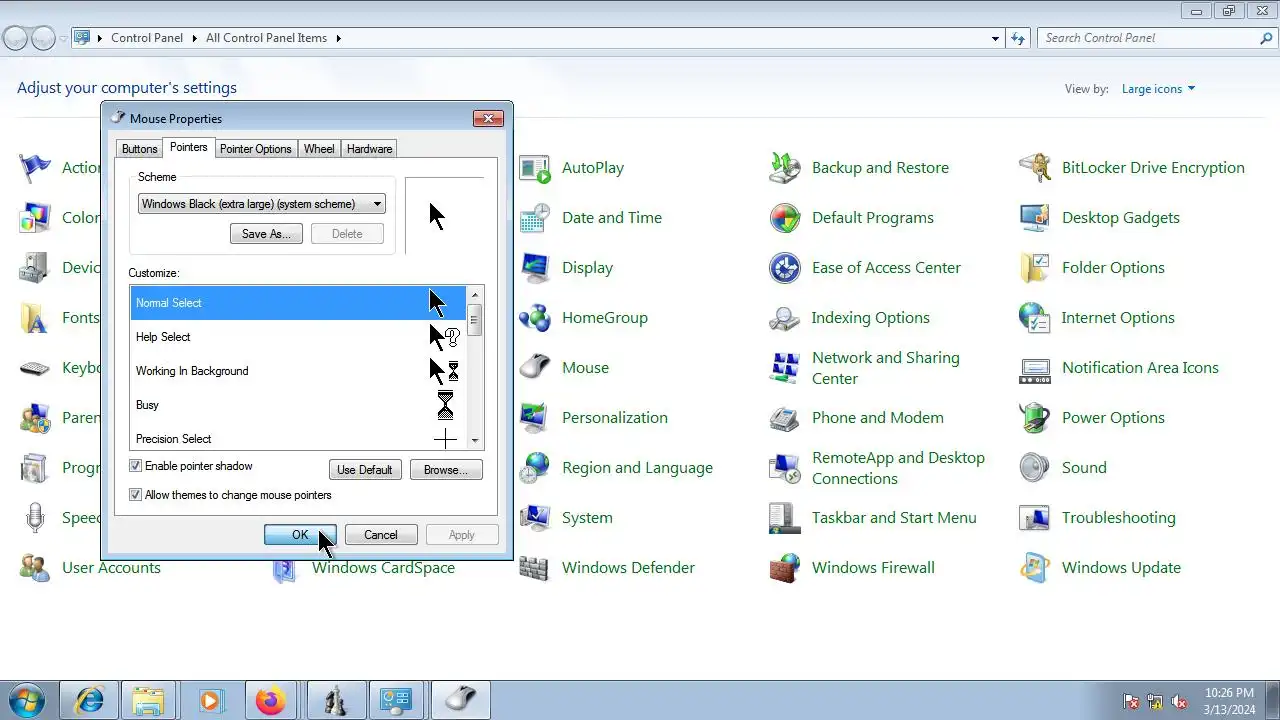Image resolution: width=1280 pixels, height=720 pixels.
Task: Toggle Enable pointer shadow checkbox
Action: (136, 466)
